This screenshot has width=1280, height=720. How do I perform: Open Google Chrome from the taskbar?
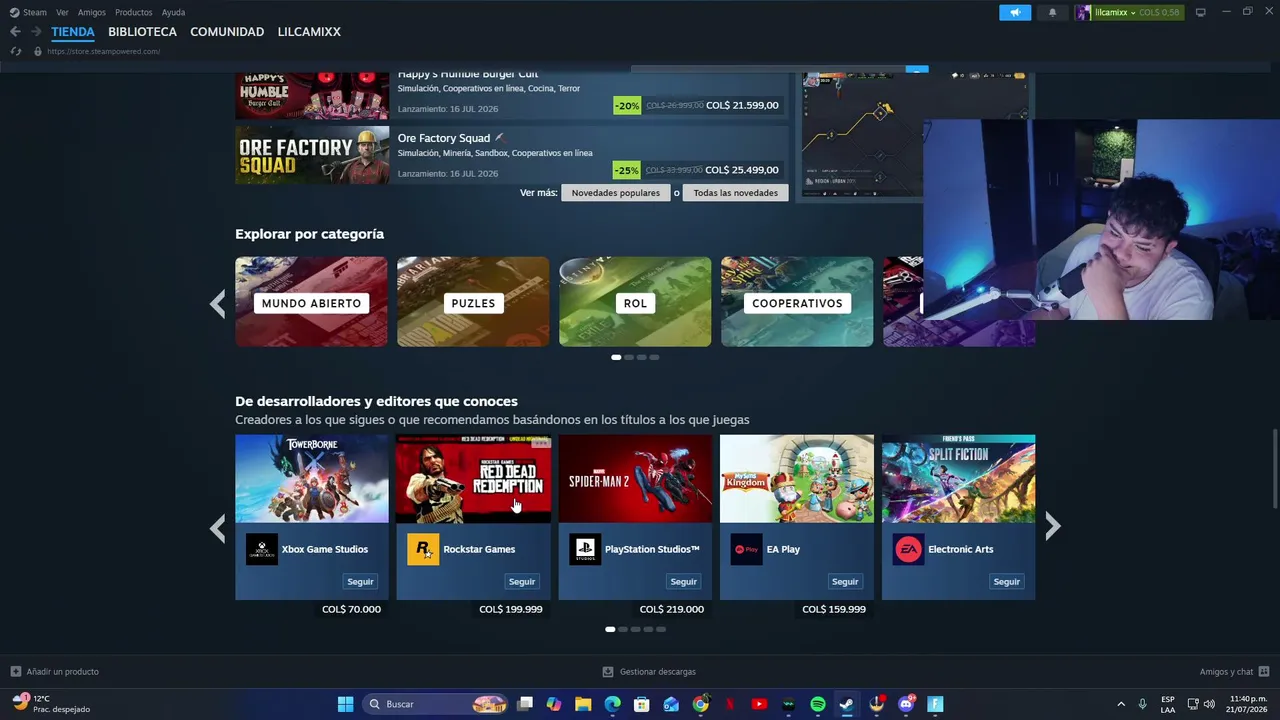tap(701, 704)
